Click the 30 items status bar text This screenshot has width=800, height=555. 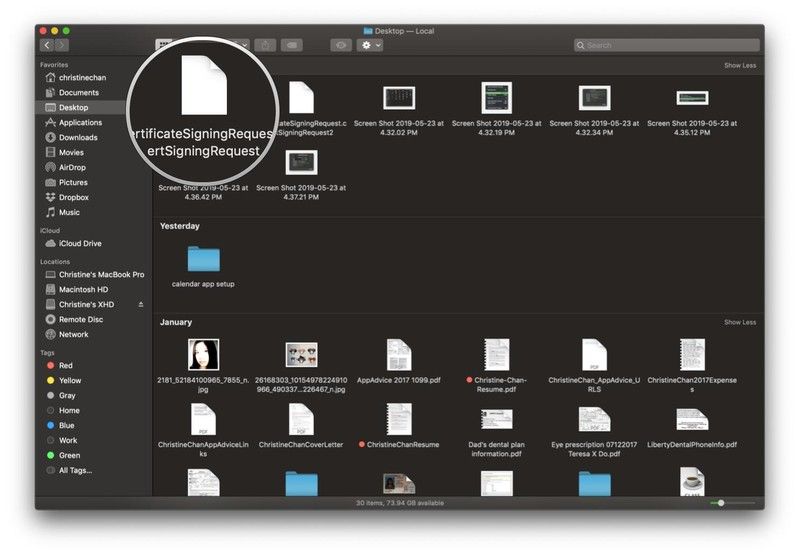click(x=399, y=503)
